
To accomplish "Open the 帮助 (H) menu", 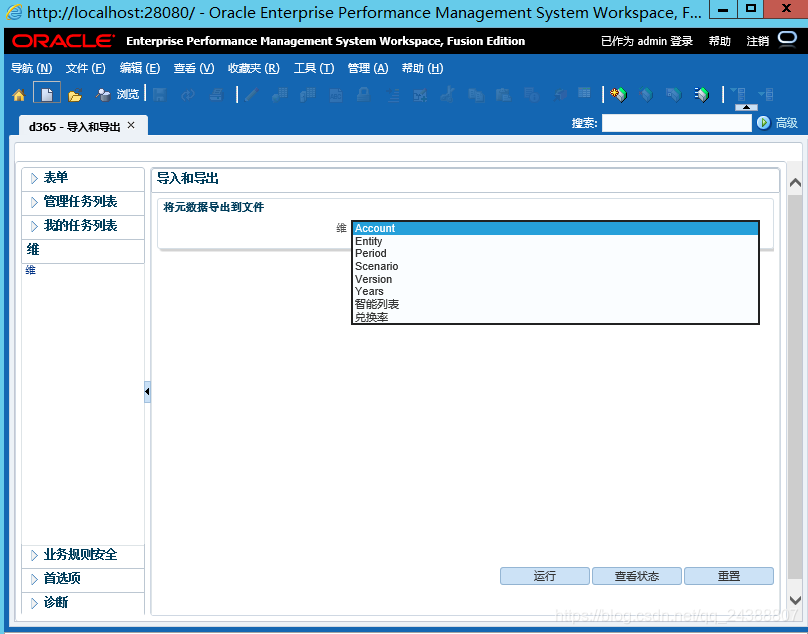I will (x=422, y=68).
